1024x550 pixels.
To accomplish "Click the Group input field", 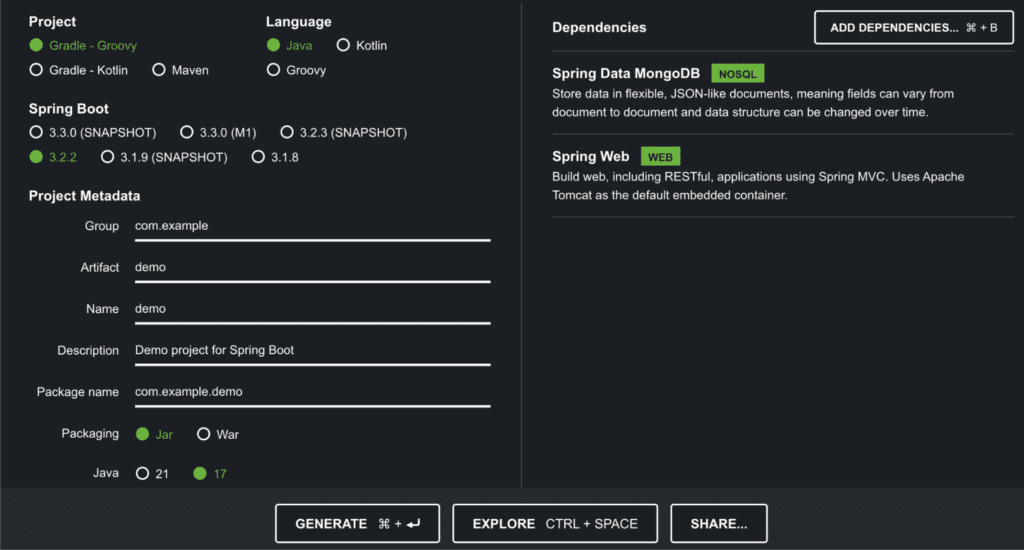I will tap(311, 226).
